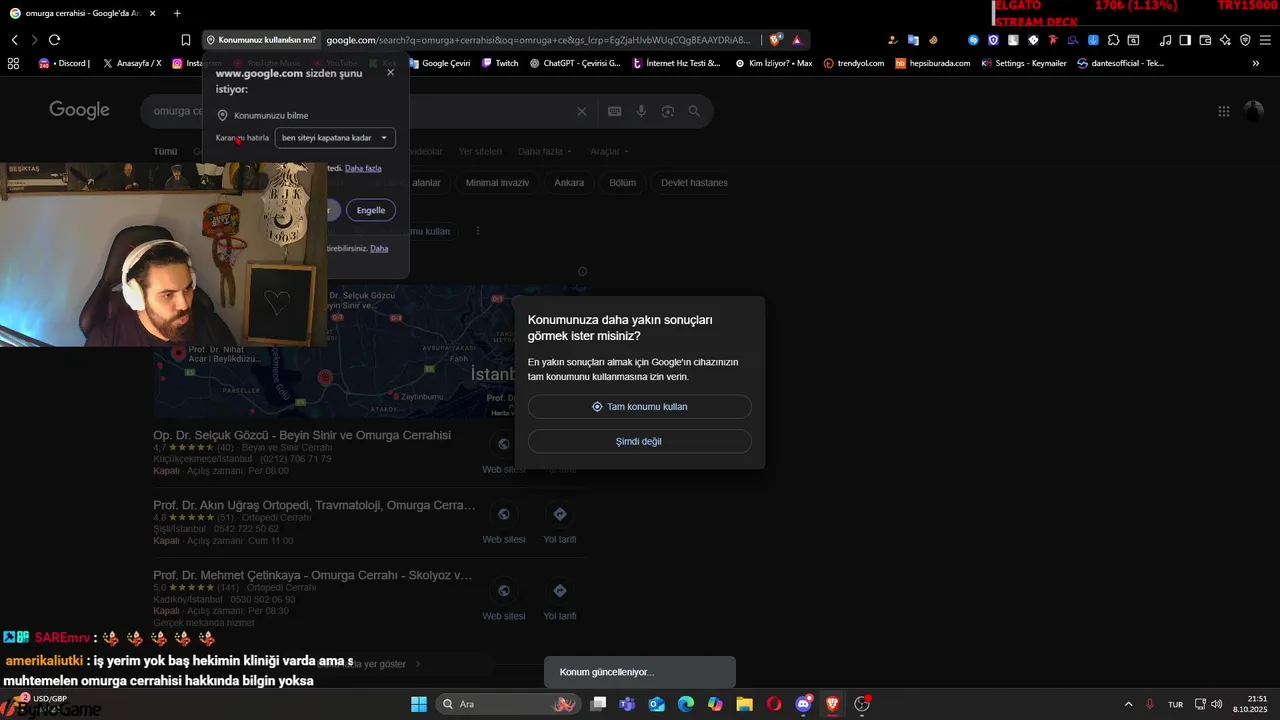1280x720 pixels.
Task: Open Brave Shields lion icon
Action: (775, 40)
